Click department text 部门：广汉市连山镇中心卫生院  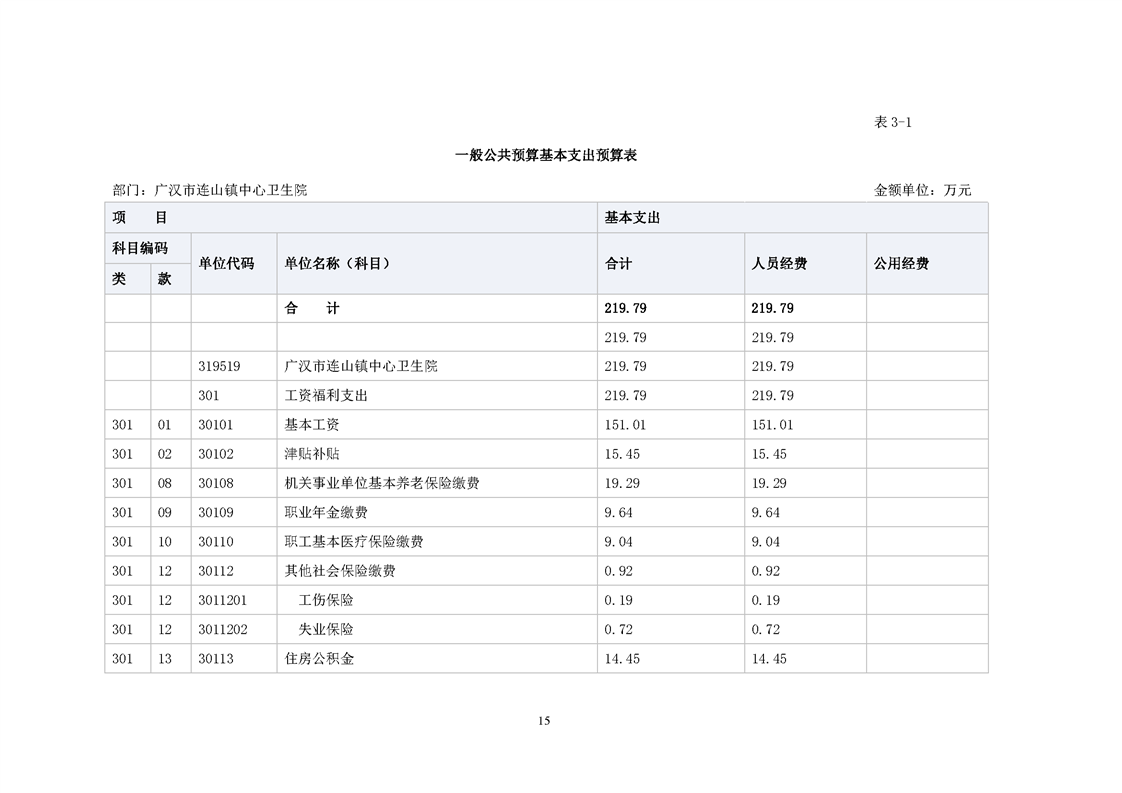point(210,190)
